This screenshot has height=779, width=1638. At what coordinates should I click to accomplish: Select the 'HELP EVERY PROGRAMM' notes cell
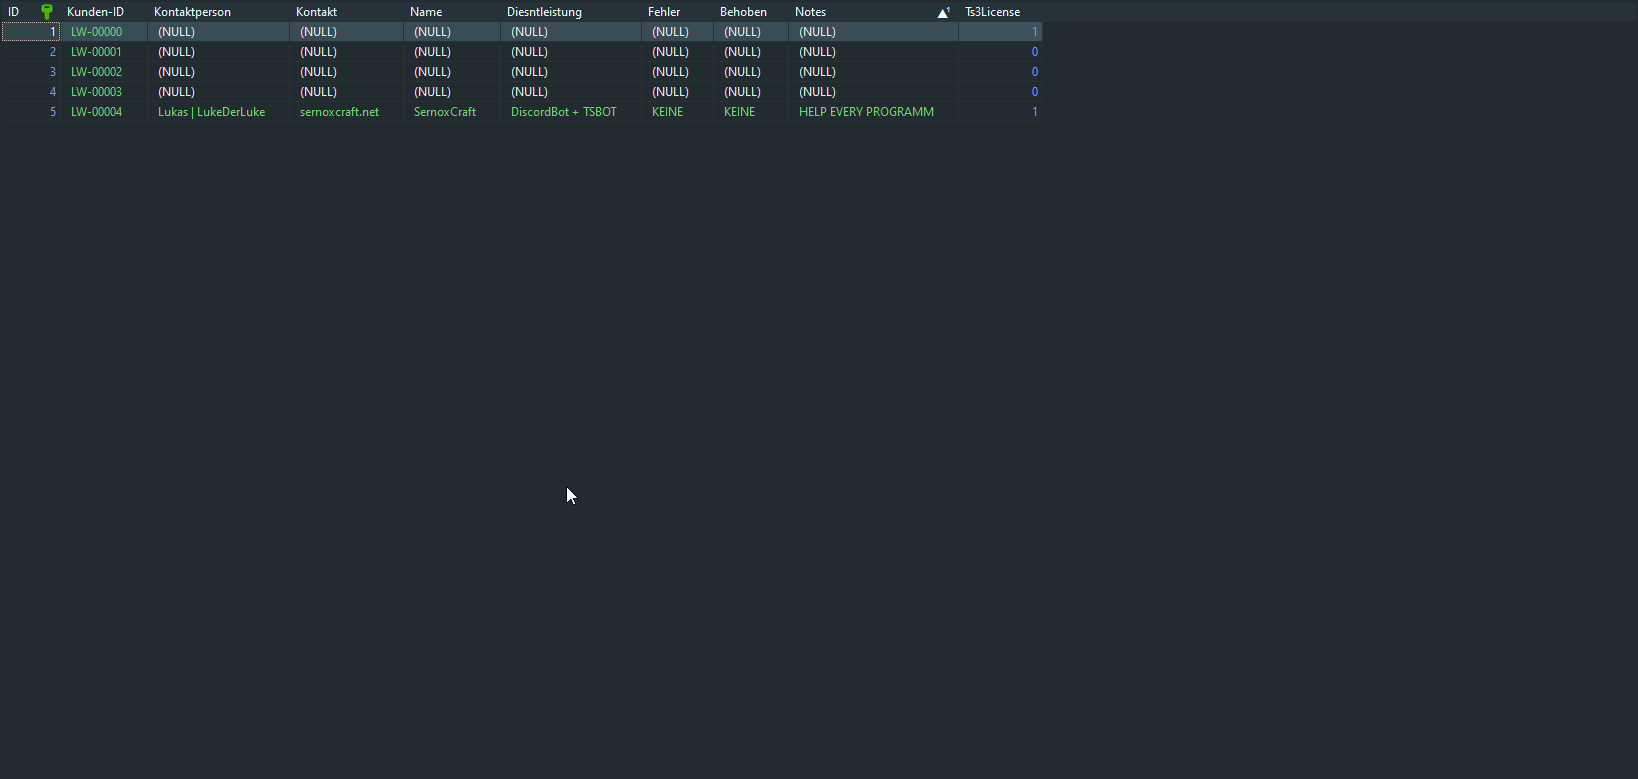click(x=866, y=112)
